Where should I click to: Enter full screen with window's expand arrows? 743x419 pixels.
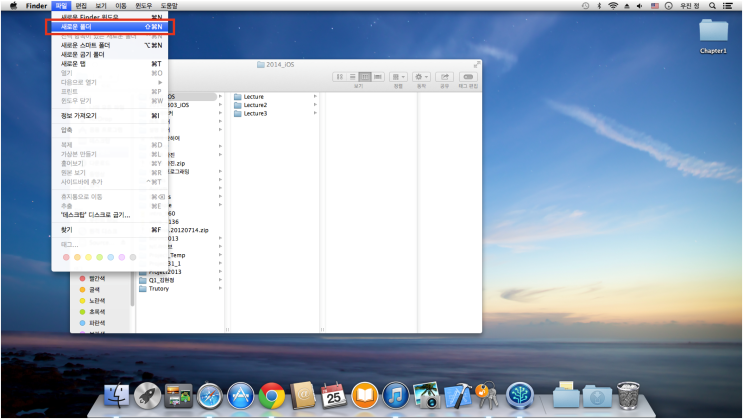(x=476, y=64)
